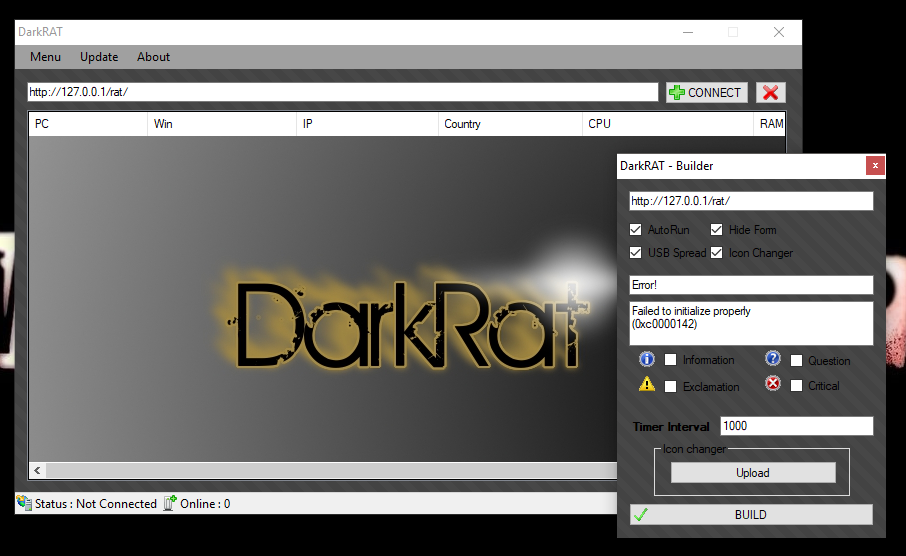Screen dimensions: 906x556
Task: Click the blue Information icon
Action: (647, 359)
